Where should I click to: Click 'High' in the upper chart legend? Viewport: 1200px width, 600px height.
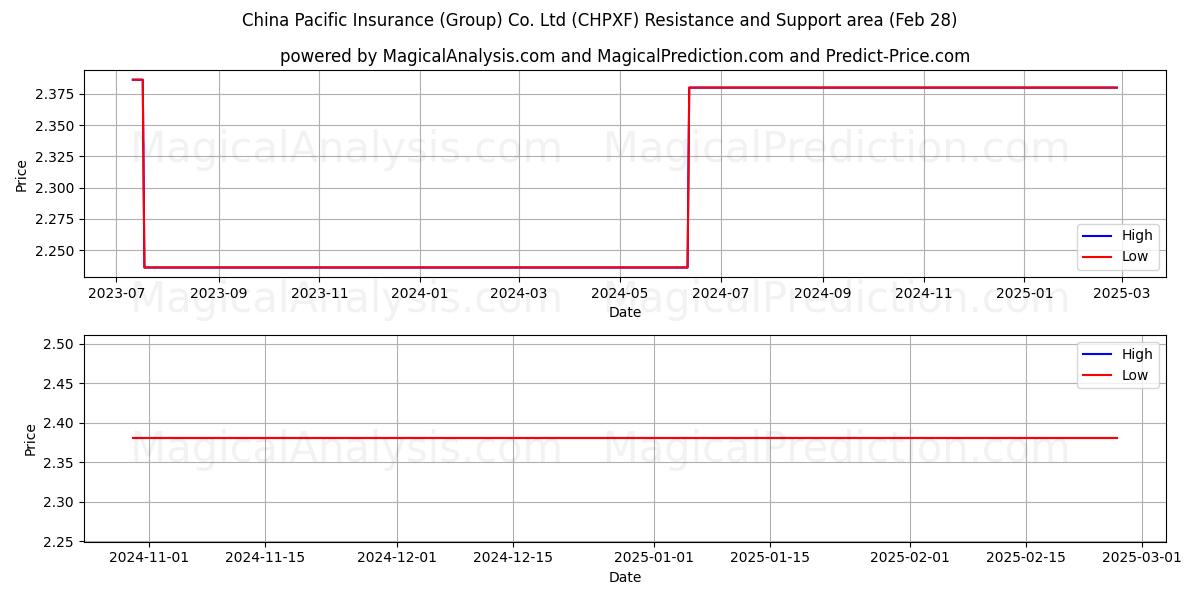[x=1137, y=236]
